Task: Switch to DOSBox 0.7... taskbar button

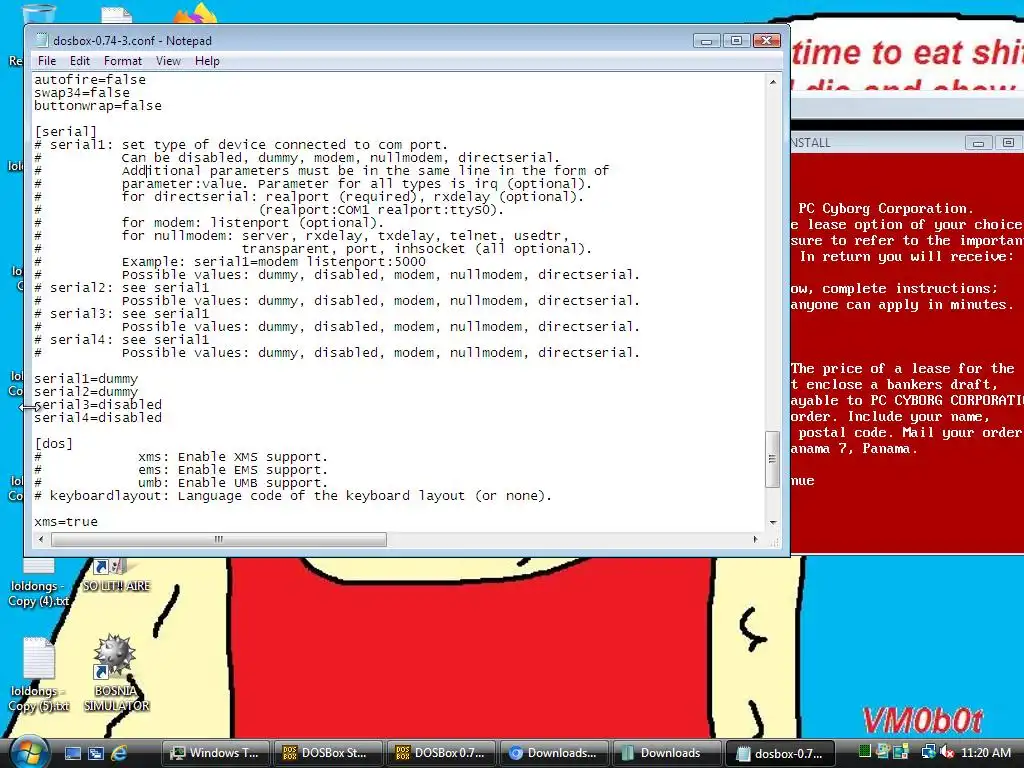Action: click(x=442, y=753)
